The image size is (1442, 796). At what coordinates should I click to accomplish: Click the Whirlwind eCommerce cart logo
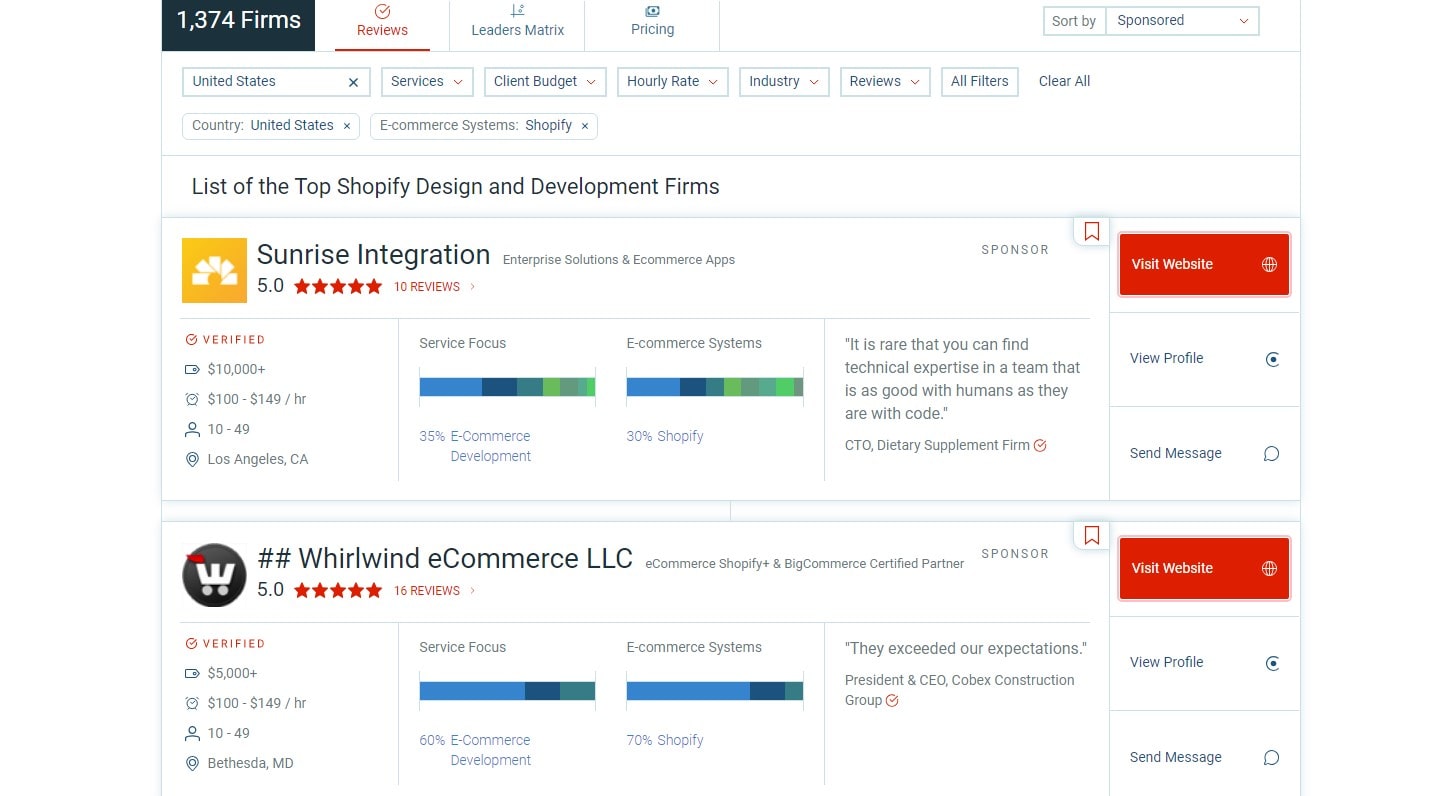click(x=214, y=575)
